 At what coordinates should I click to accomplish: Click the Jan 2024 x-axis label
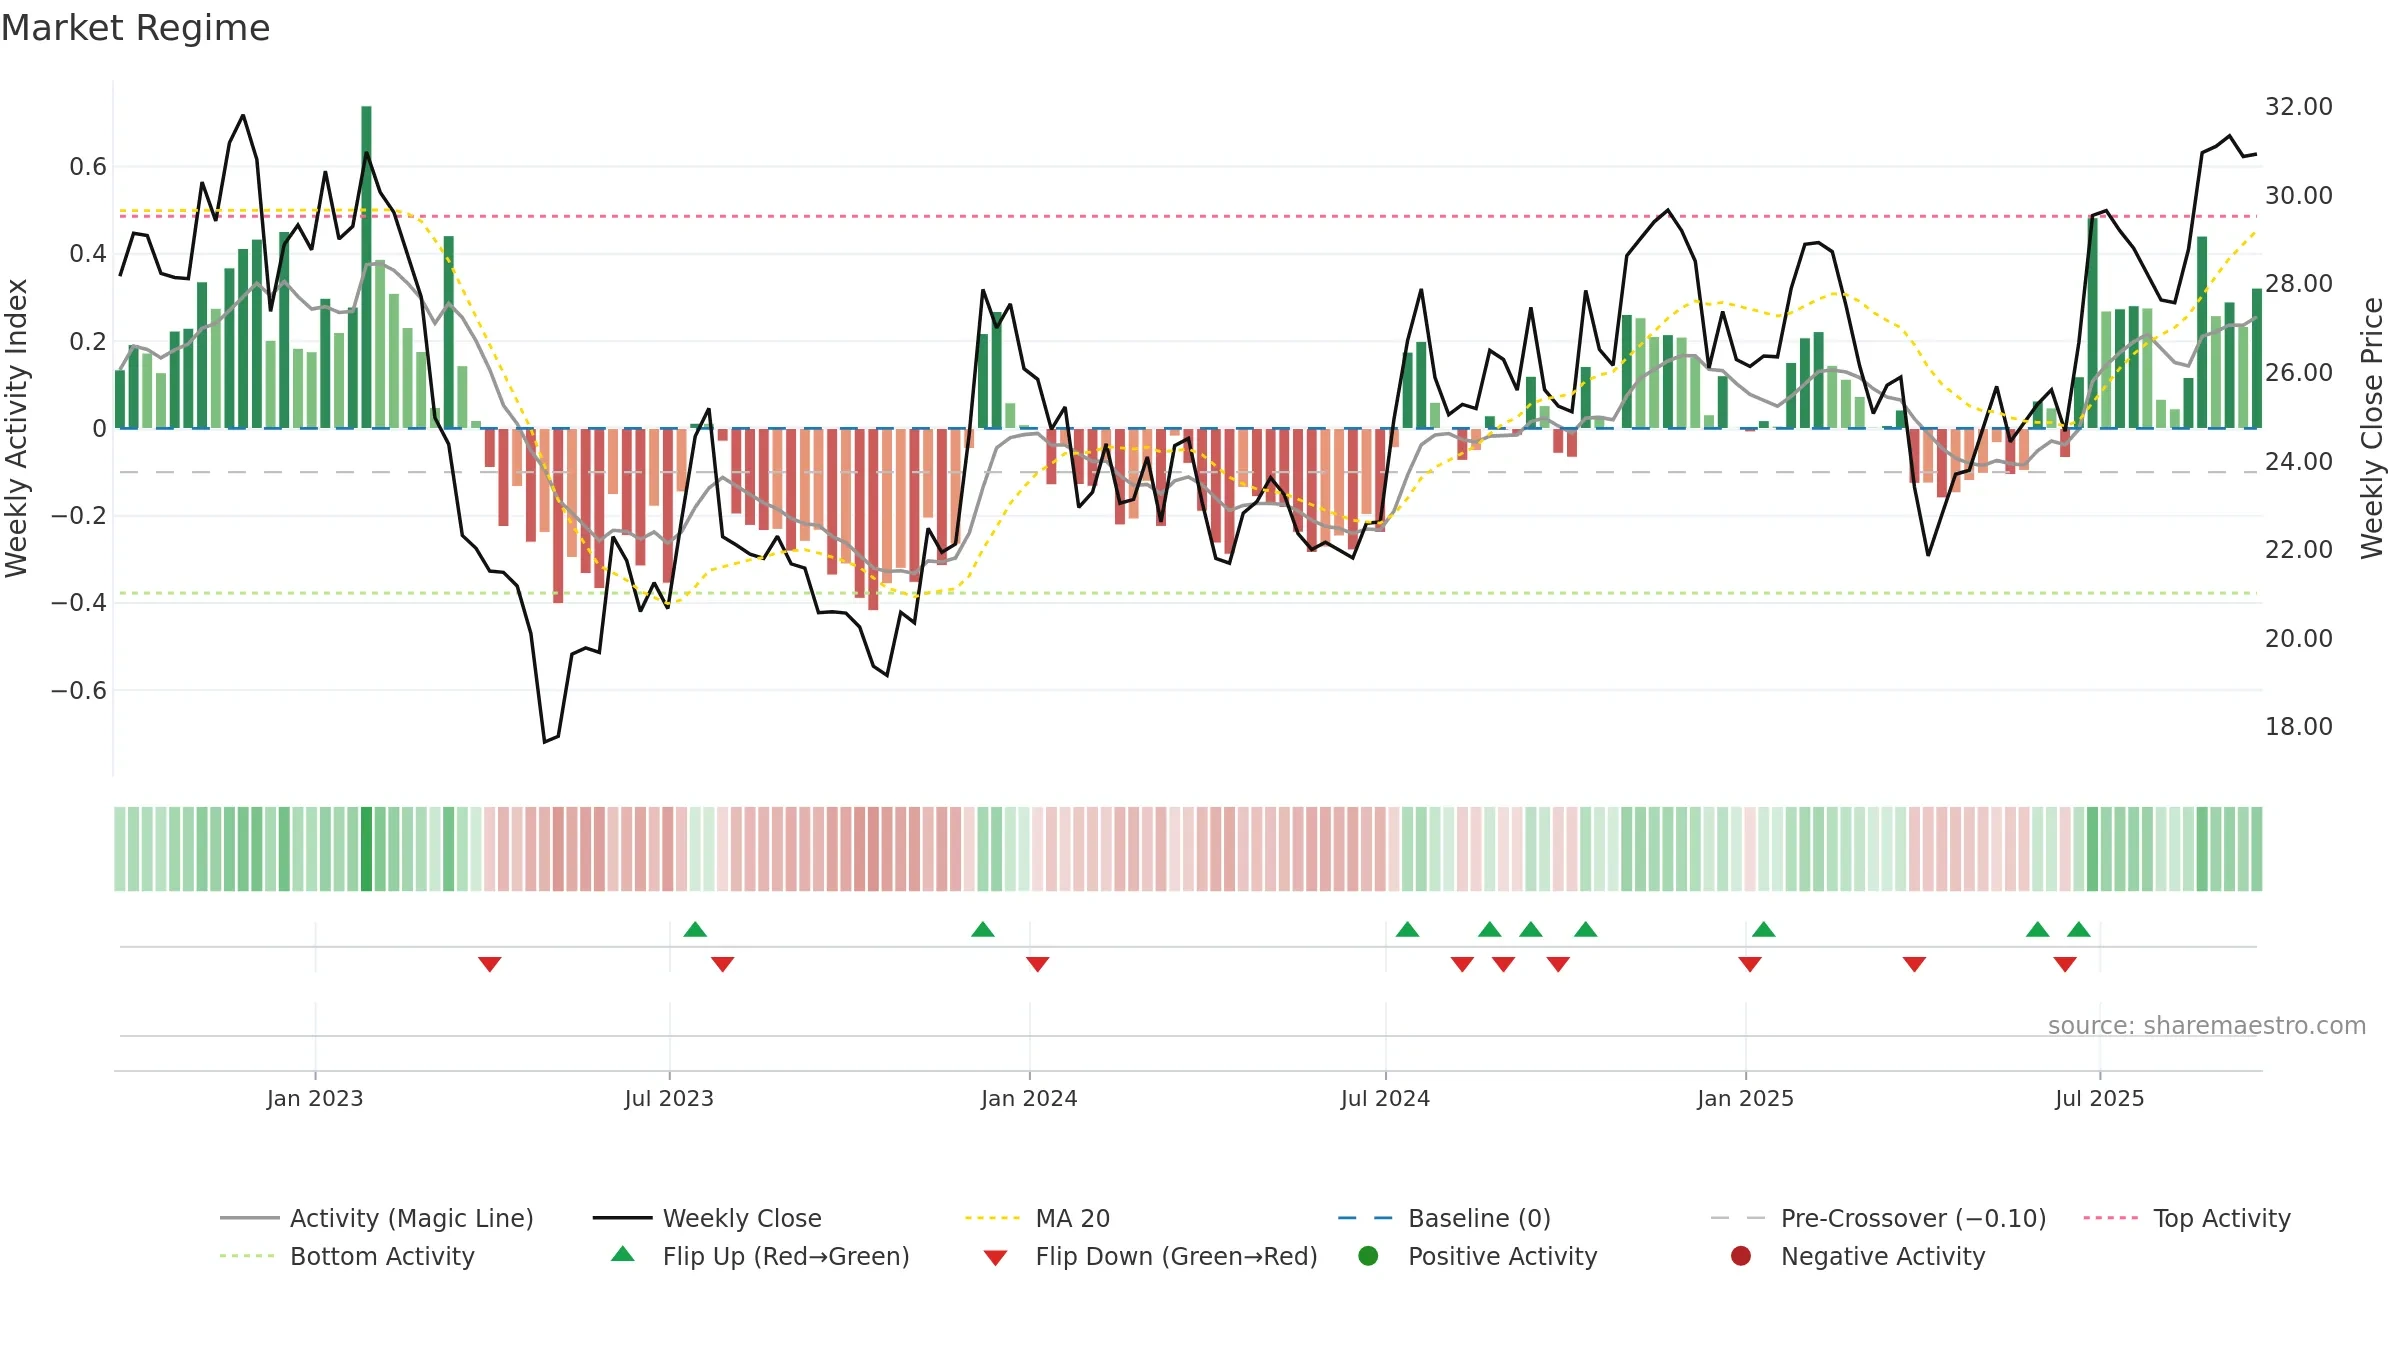pos(1029,1098)
